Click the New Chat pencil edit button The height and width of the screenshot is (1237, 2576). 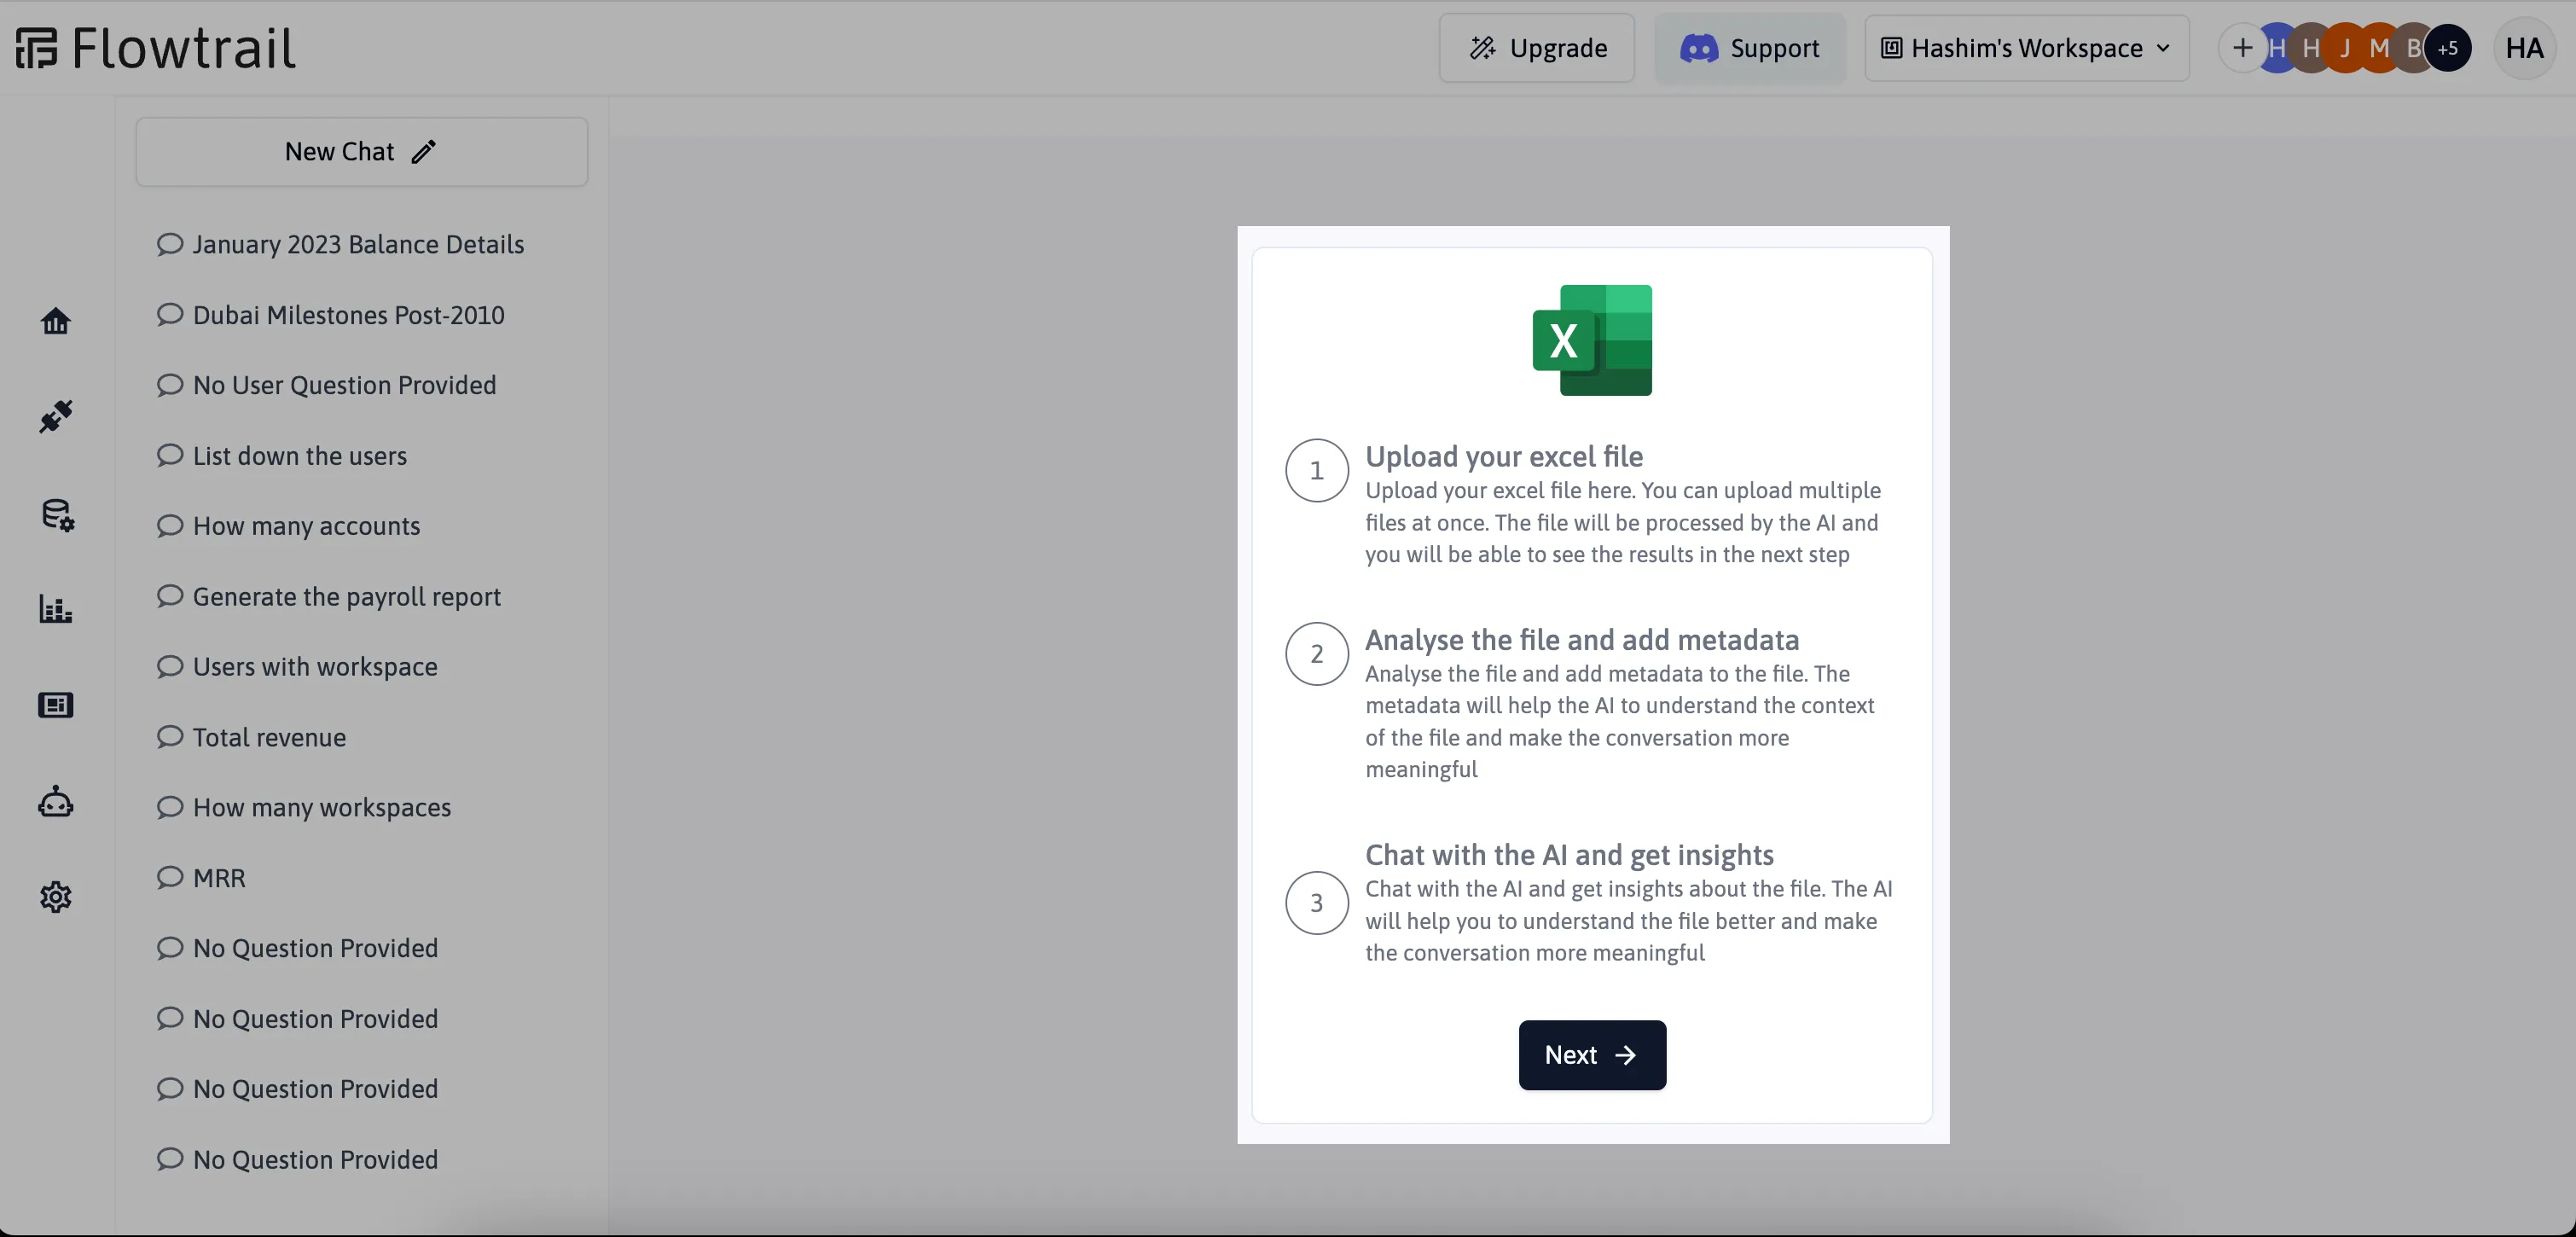424,151
